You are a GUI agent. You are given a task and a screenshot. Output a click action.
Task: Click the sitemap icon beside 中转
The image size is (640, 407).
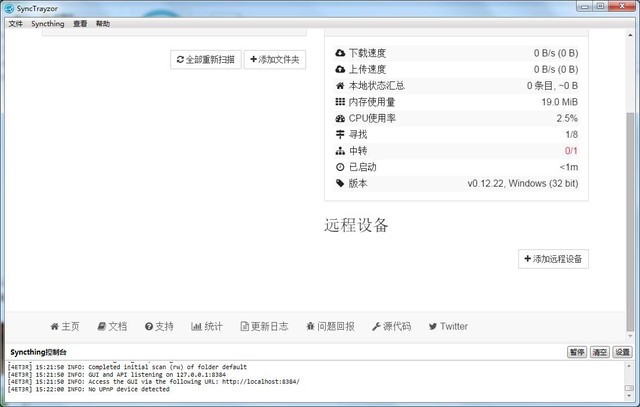click(340, 151)
